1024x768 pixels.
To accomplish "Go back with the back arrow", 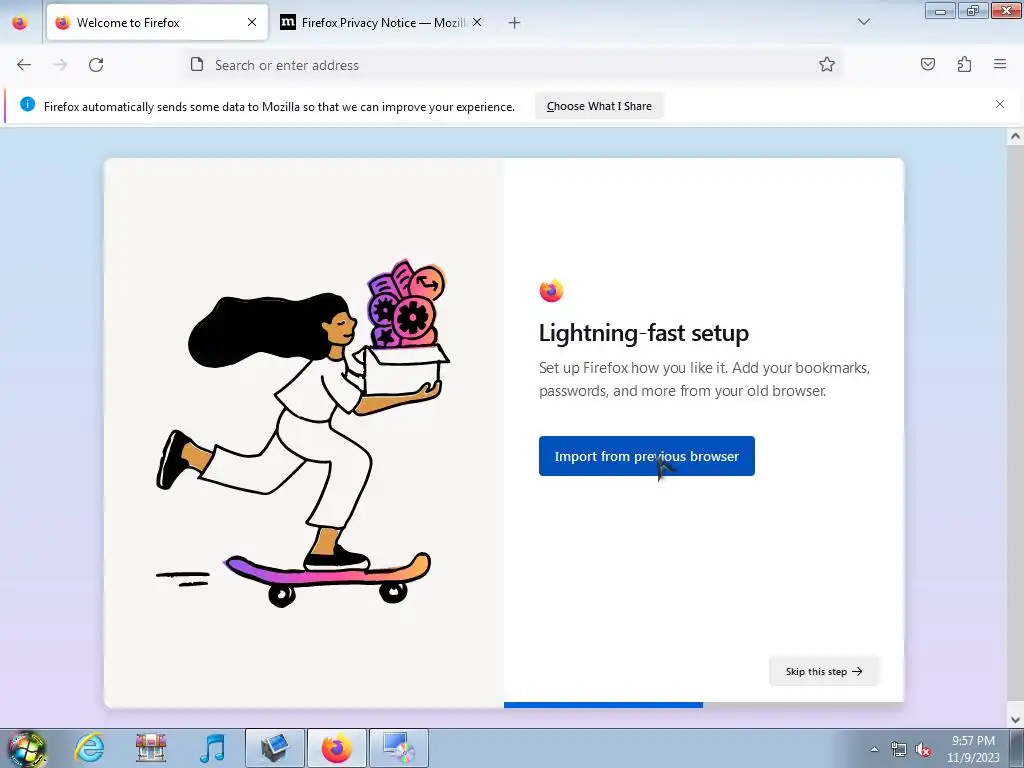I will coord(24,65).
